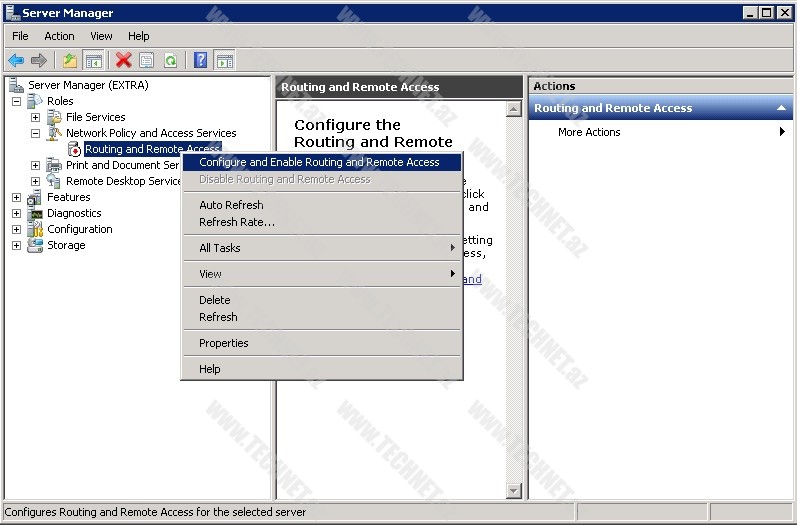This screenshot has height=525, width=797.
Task: Select Properties from the context menu
Action: [224, 343]
